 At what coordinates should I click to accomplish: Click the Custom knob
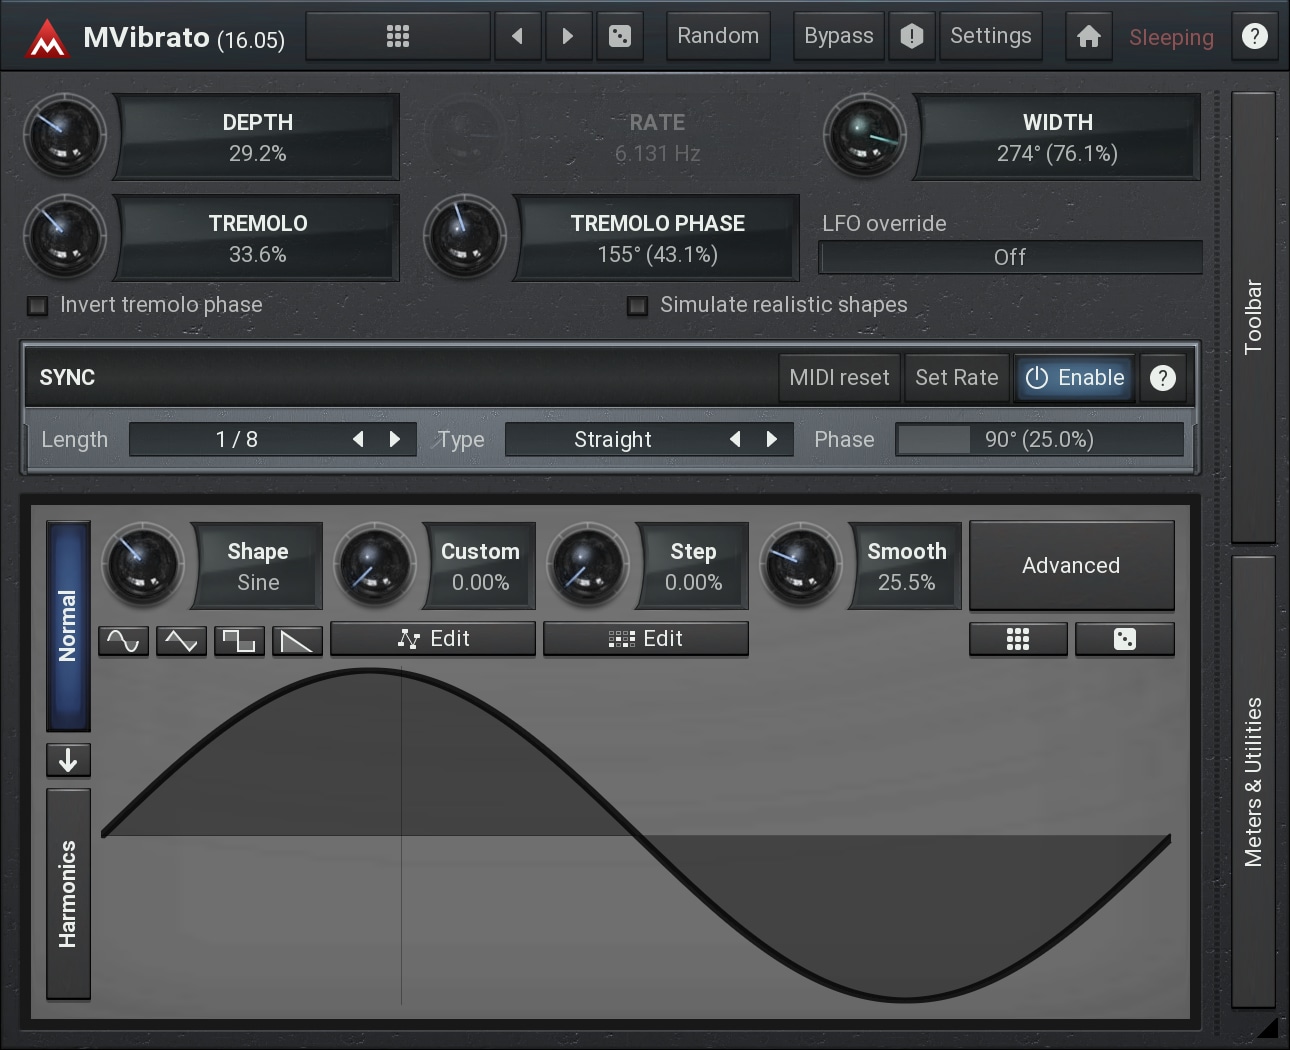pyautogui.click(x=375, y=565)
